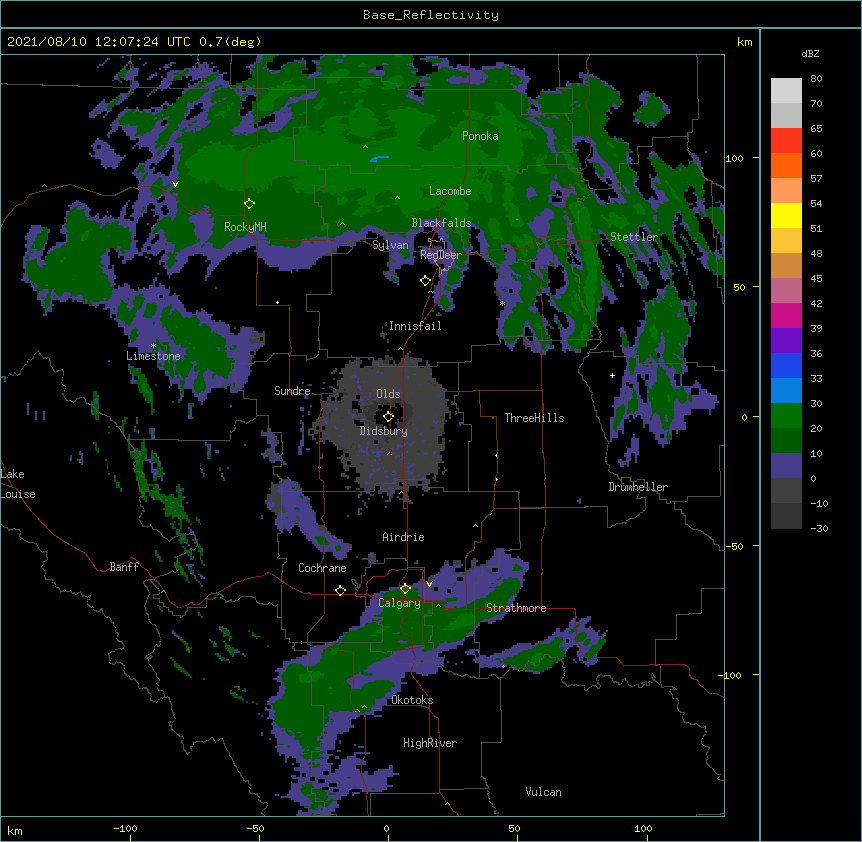The height and width of the screenshot is (842, 862).
Task: Click the white plus marker north of Drumheller
Action: (x=612, y=375)
